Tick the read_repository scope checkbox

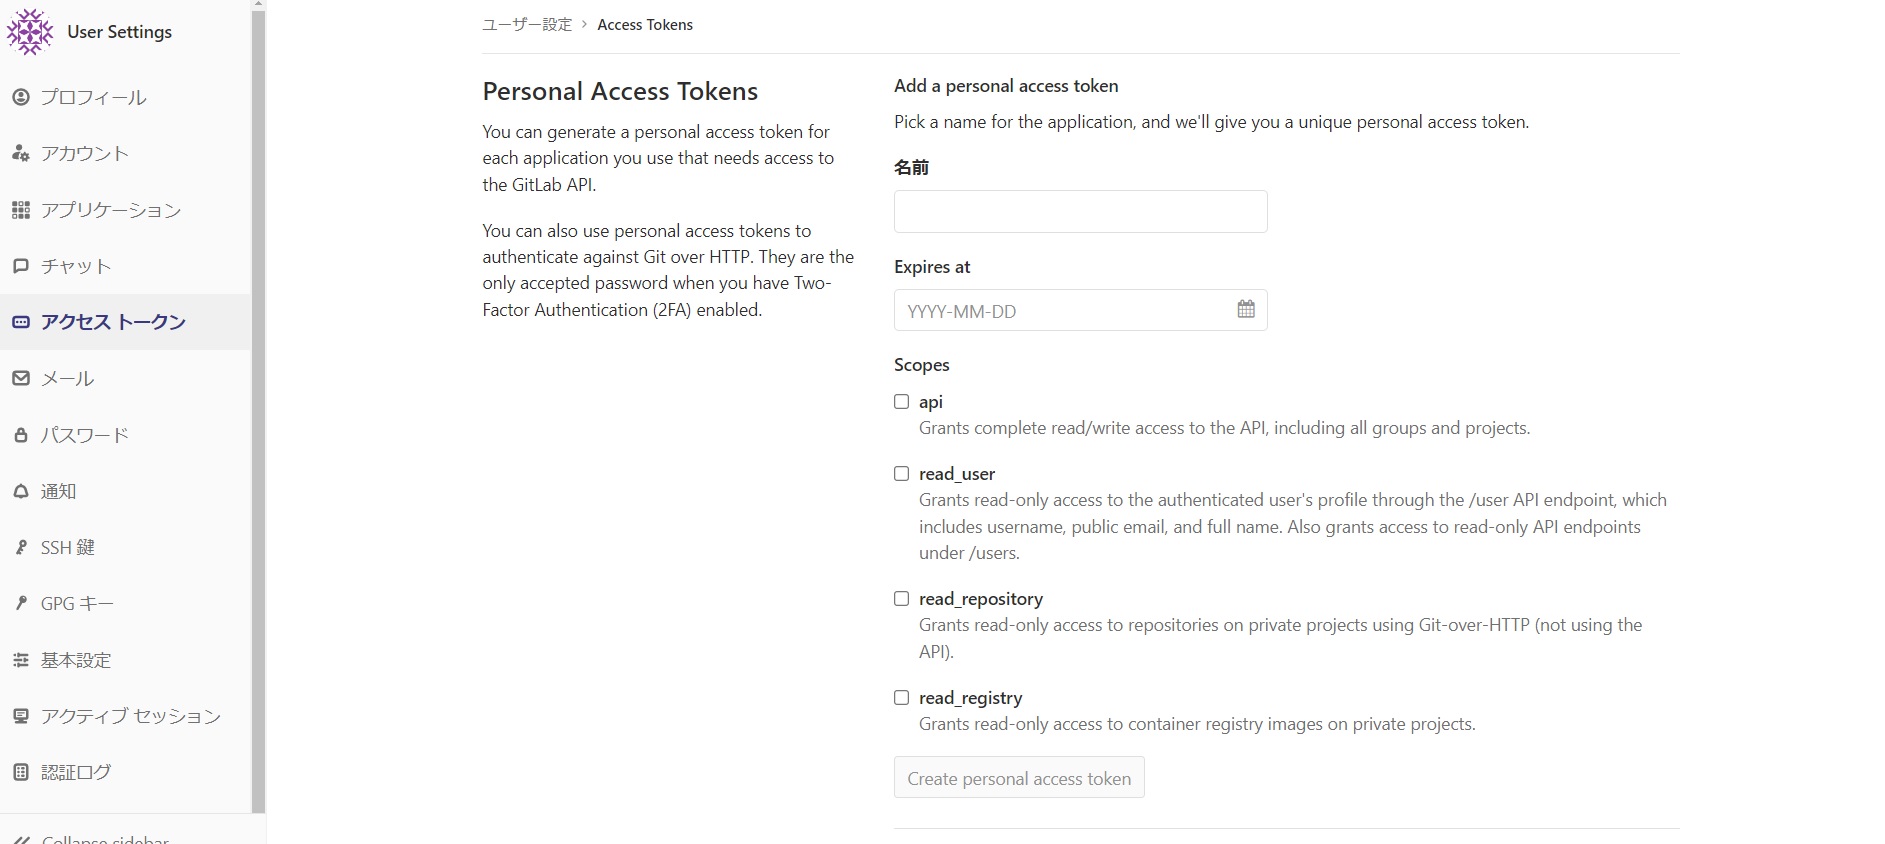click(x=901, y=599)
